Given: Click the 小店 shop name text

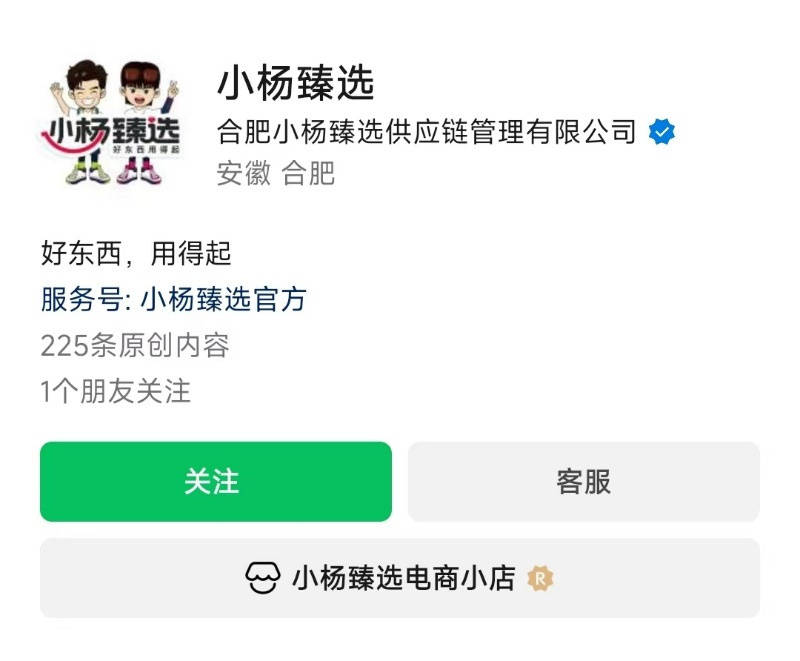Looking at the screenshot, I should tap(404, 578).
